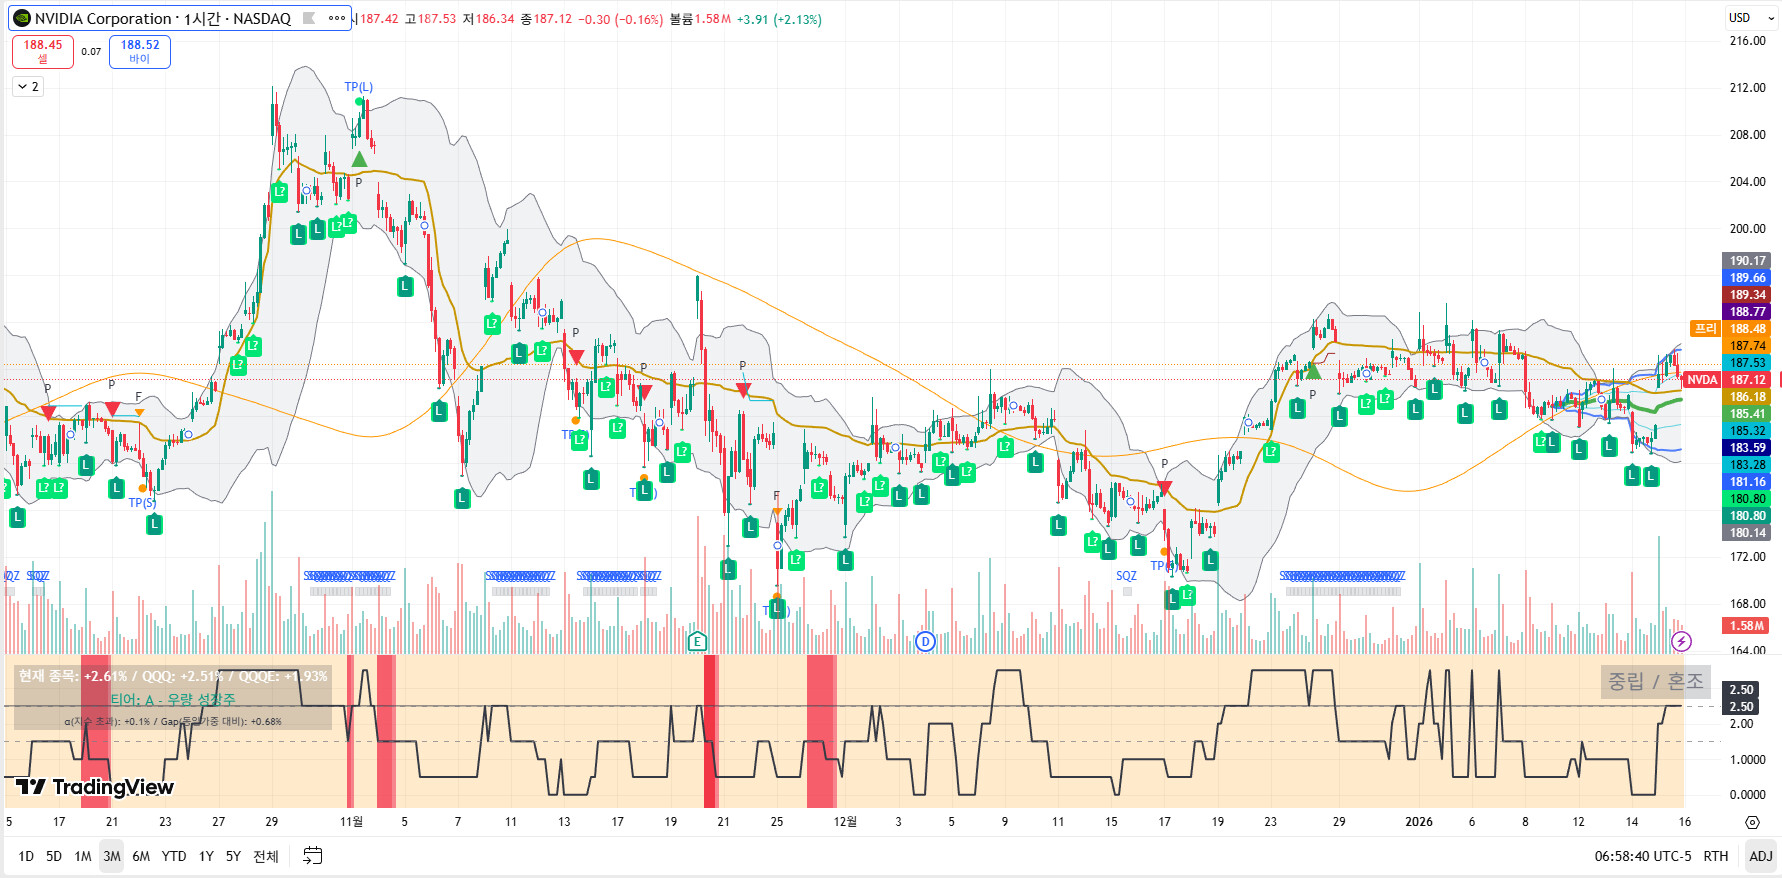Select the 5D range tab
The image size is (1782, 878).
coord(54,856)
